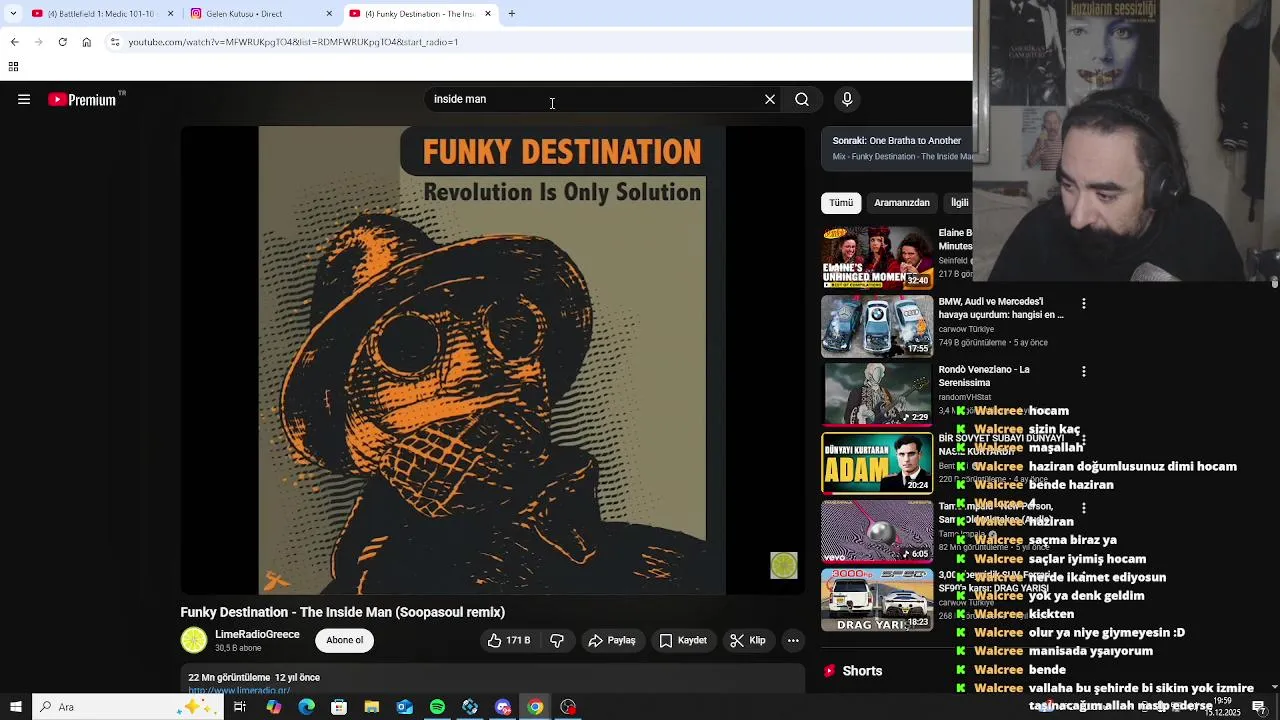Open the YouTube hamburger guide menu
Viewport: 1280px width, 720px height.
pyautogui.click(x=24, y=99)
